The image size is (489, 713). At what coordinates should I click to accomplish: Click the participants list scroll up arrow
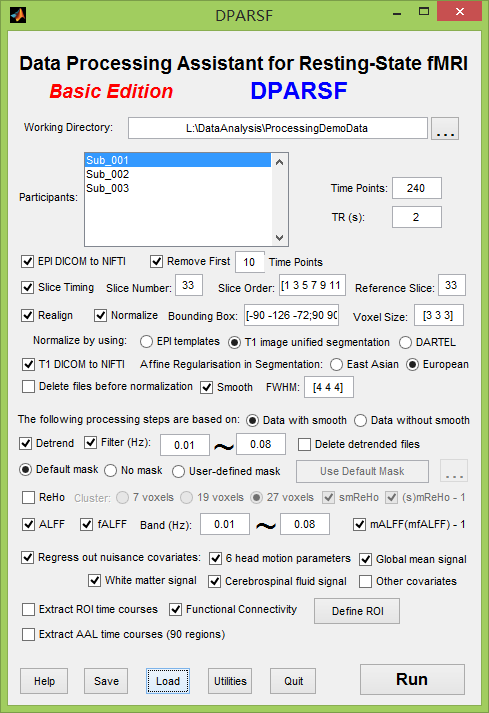point(279,162)
